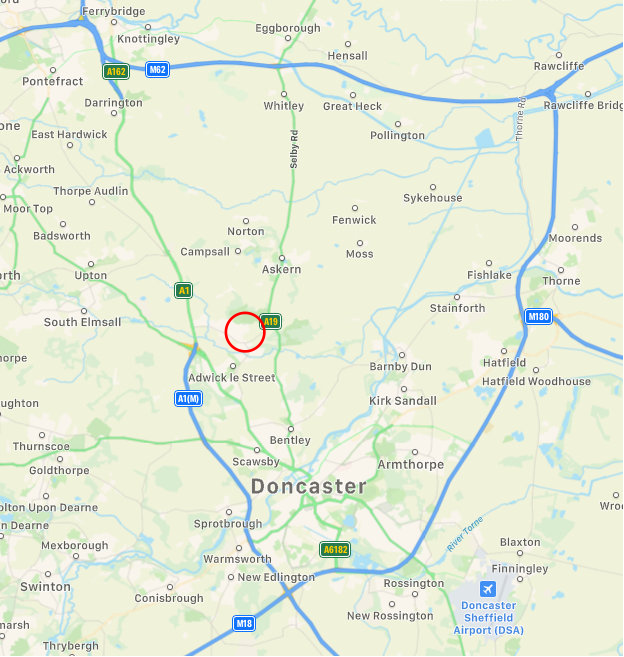
Task: Click the Pontefract town label
Action: 53,81
